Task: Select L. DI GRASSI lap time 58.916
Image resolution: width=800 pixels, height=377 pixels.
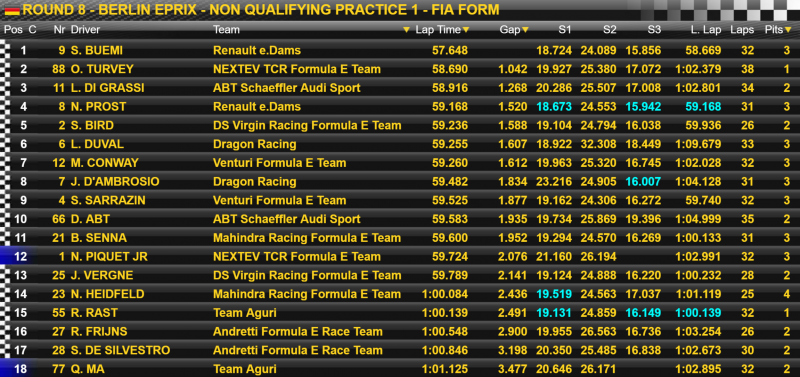Action: (x=450, y=88)
